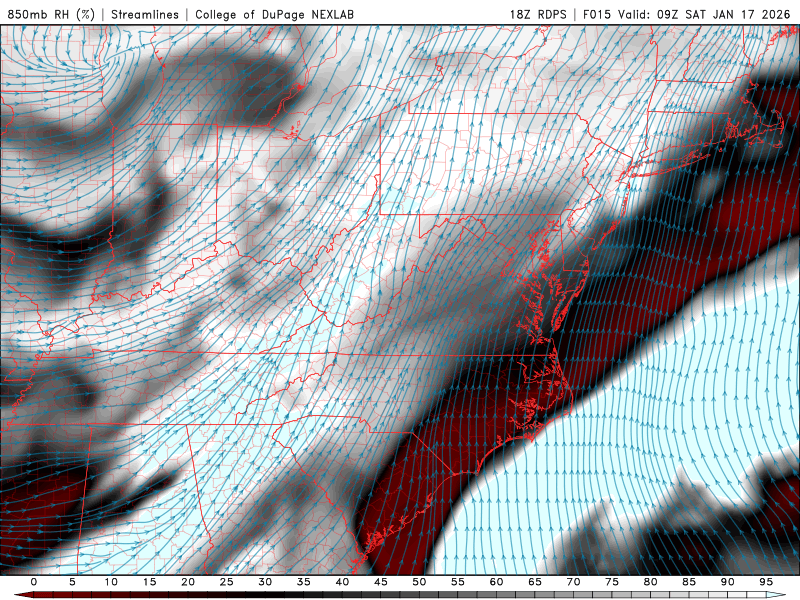Click the '50' label on color scale
The height and width of the screenshot is (600, 800).
tap(419, 582)
